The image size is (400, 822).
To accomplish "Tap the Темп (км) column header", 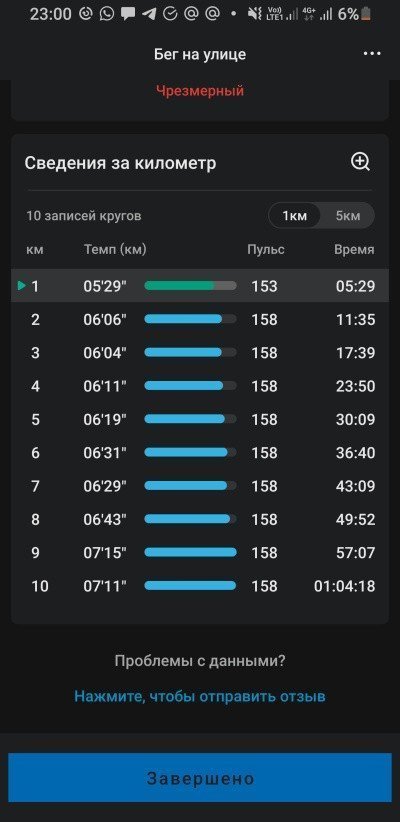I will pos(115,250).
